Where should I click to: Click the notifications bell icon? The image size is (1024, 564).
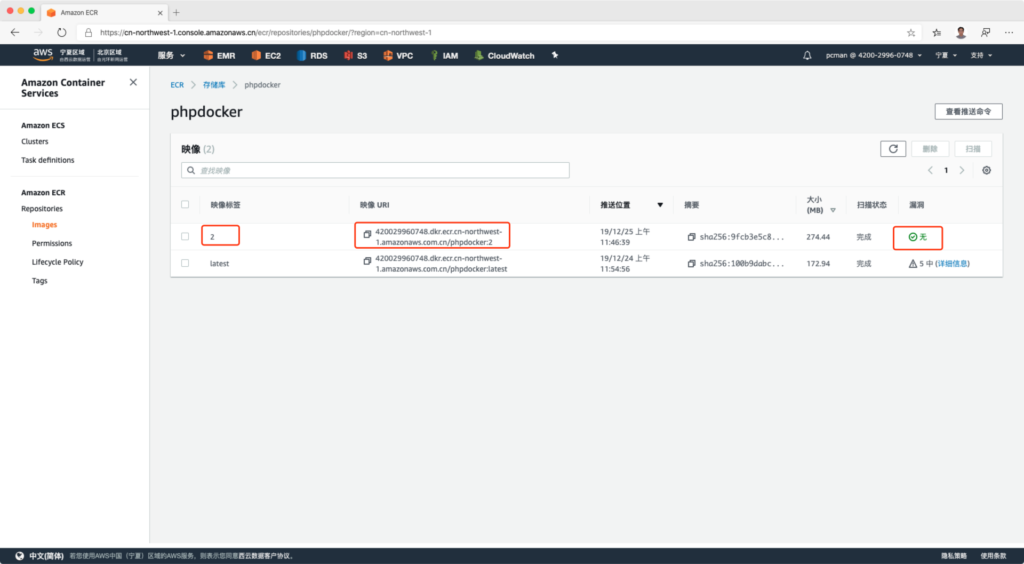807,56
